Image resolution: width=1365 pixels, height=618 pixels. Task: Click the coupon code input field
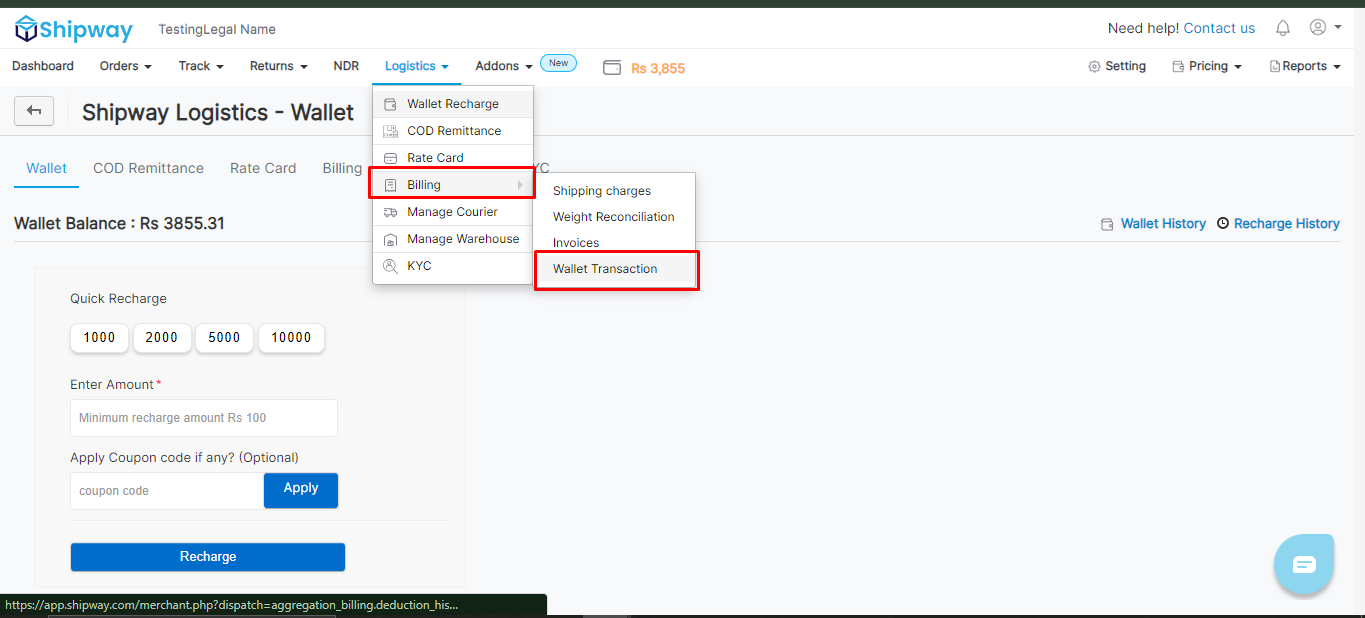point(167,491)
